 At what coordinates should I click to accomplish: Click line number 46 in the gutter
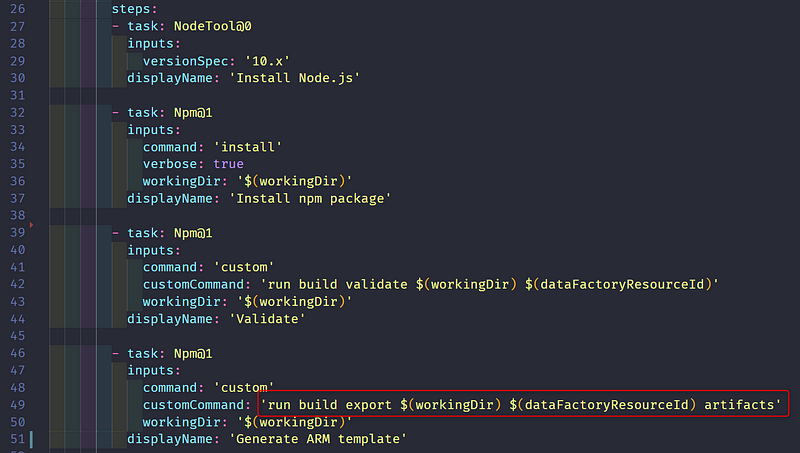[x=16, y=353]
